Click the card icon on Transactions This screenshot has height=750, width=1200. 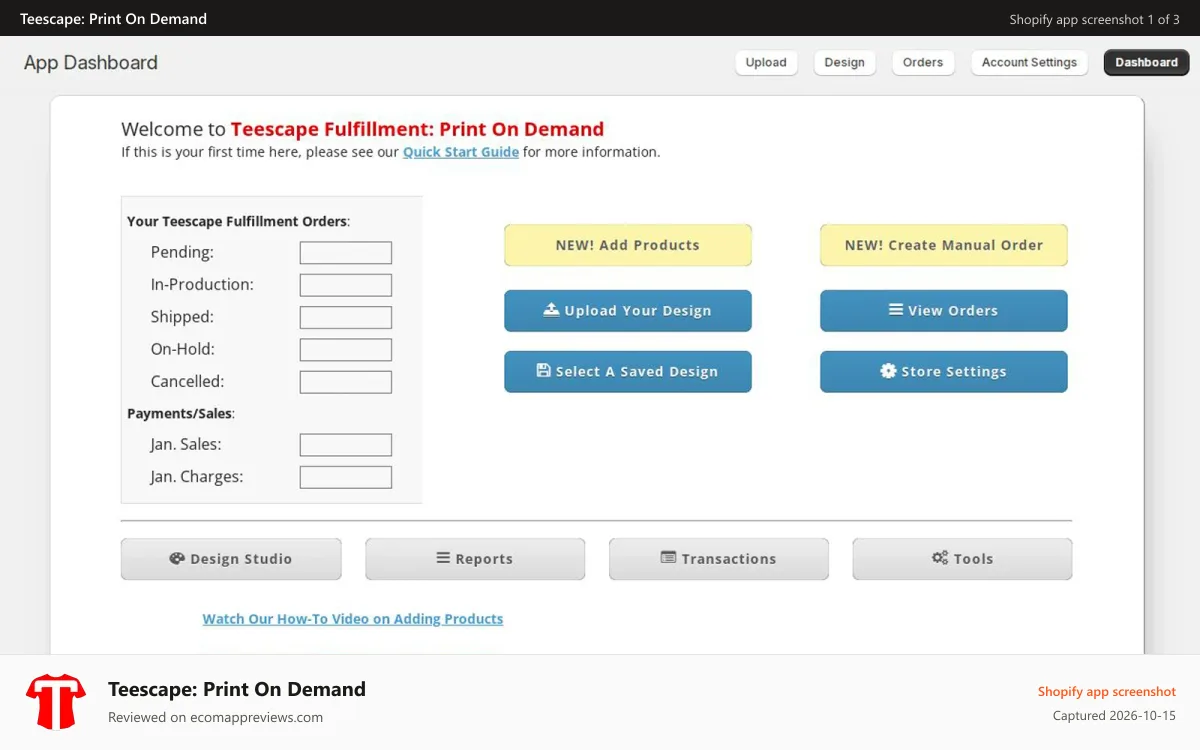point(669,558)
